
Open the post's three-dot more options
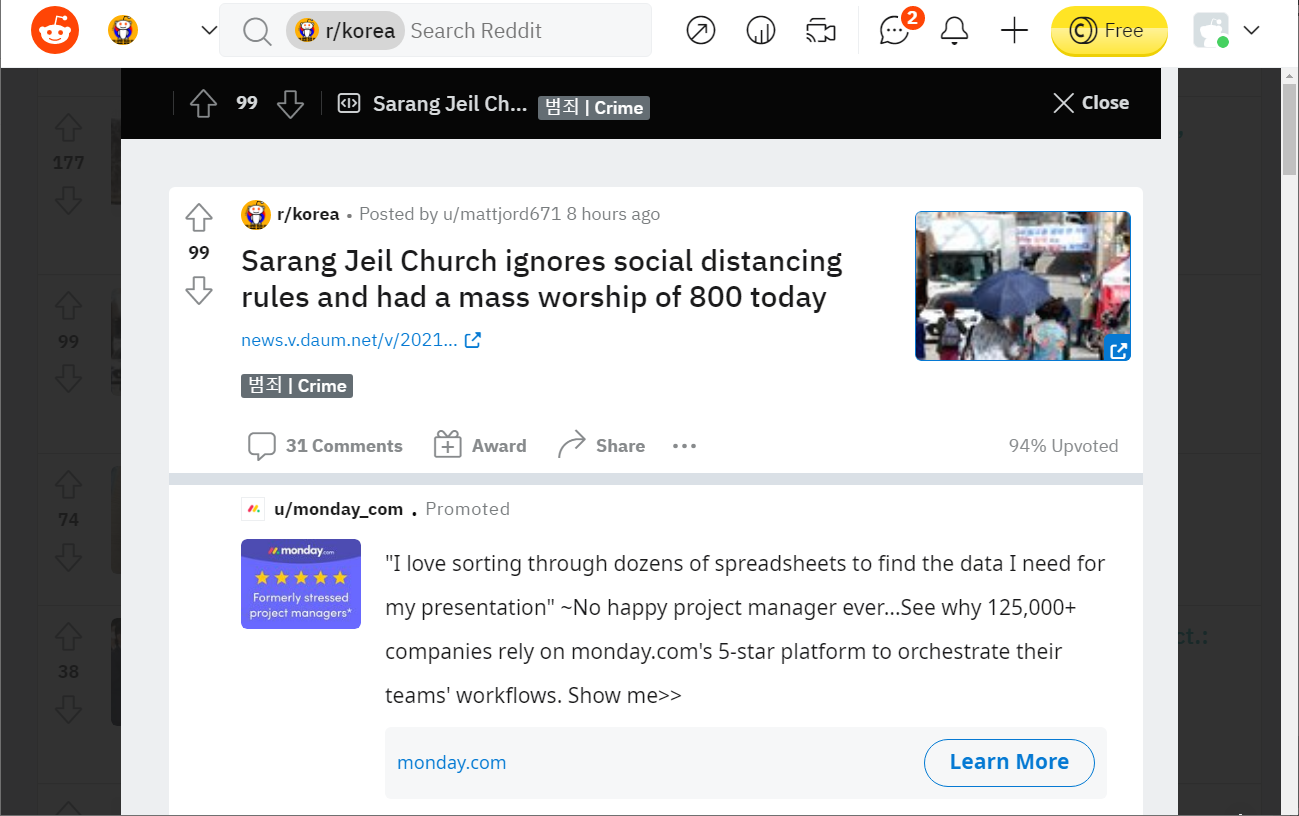click(684, 446)
